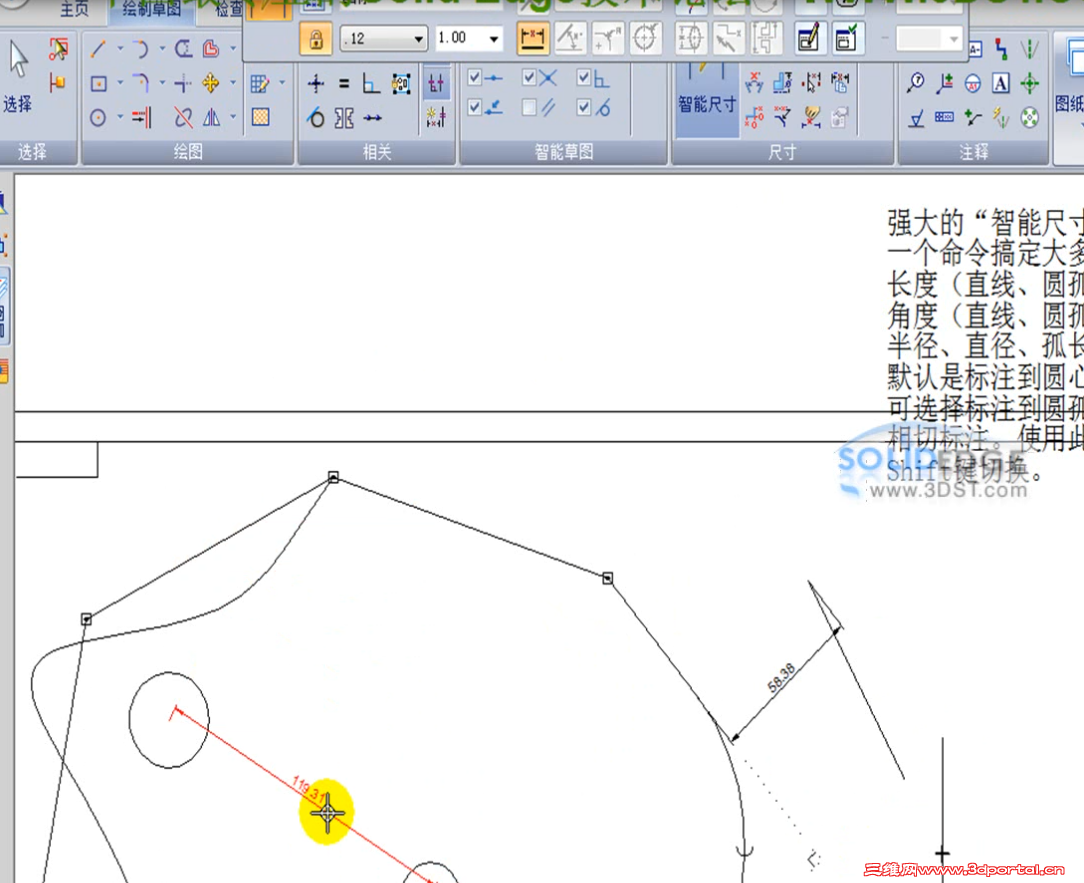Open dimension properties pencil icon on command bar
Viewport: 1084px width, 883px height.
pos(809,38)
